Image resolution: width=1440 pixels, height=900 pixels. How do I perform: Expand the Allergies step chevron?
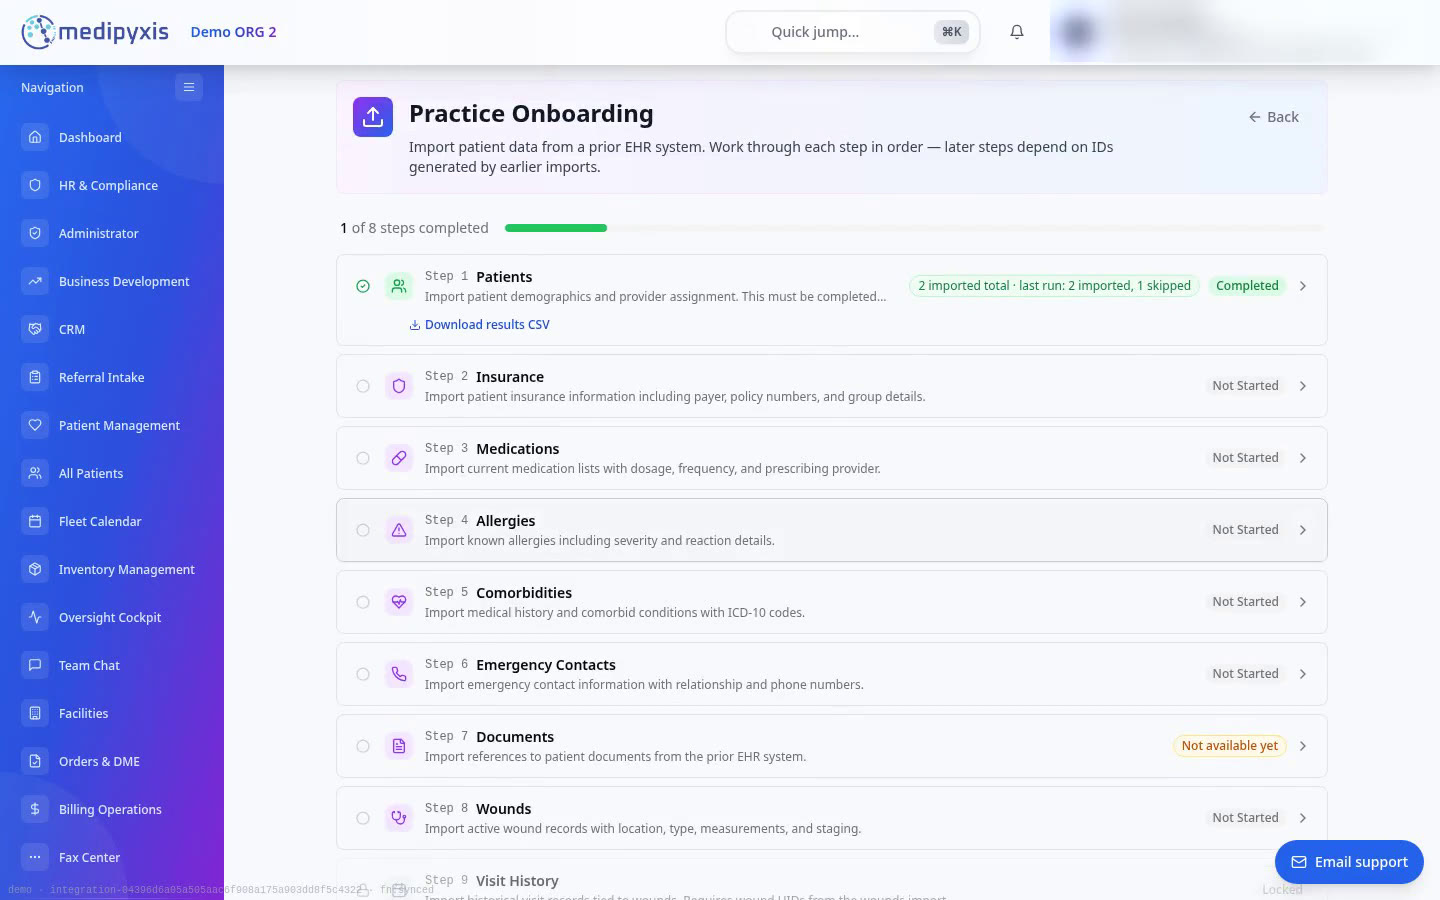pos(1303,530)
